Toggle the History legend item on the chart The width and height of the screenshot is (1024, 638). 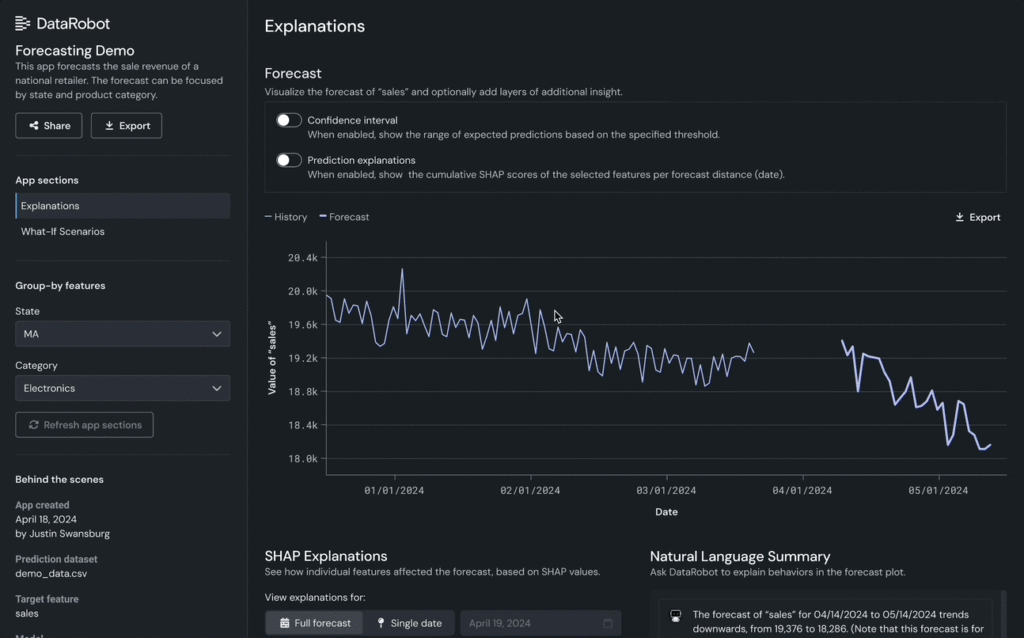[285, 216]
